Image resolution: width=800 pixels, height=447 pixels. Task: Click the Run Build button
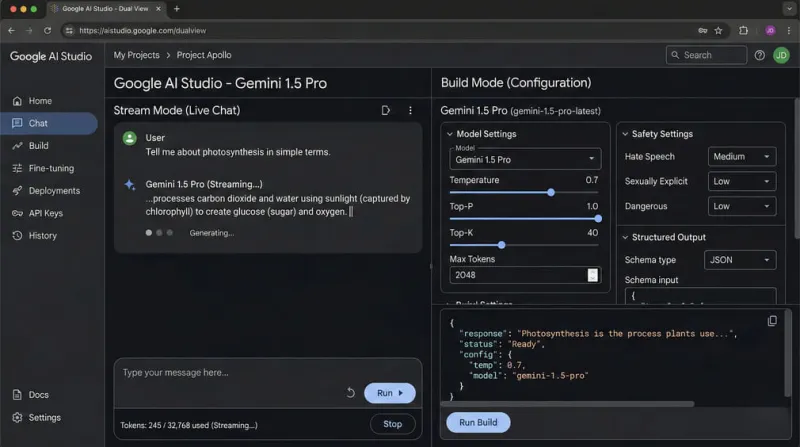pyautogui.click(x=478, y=423)
